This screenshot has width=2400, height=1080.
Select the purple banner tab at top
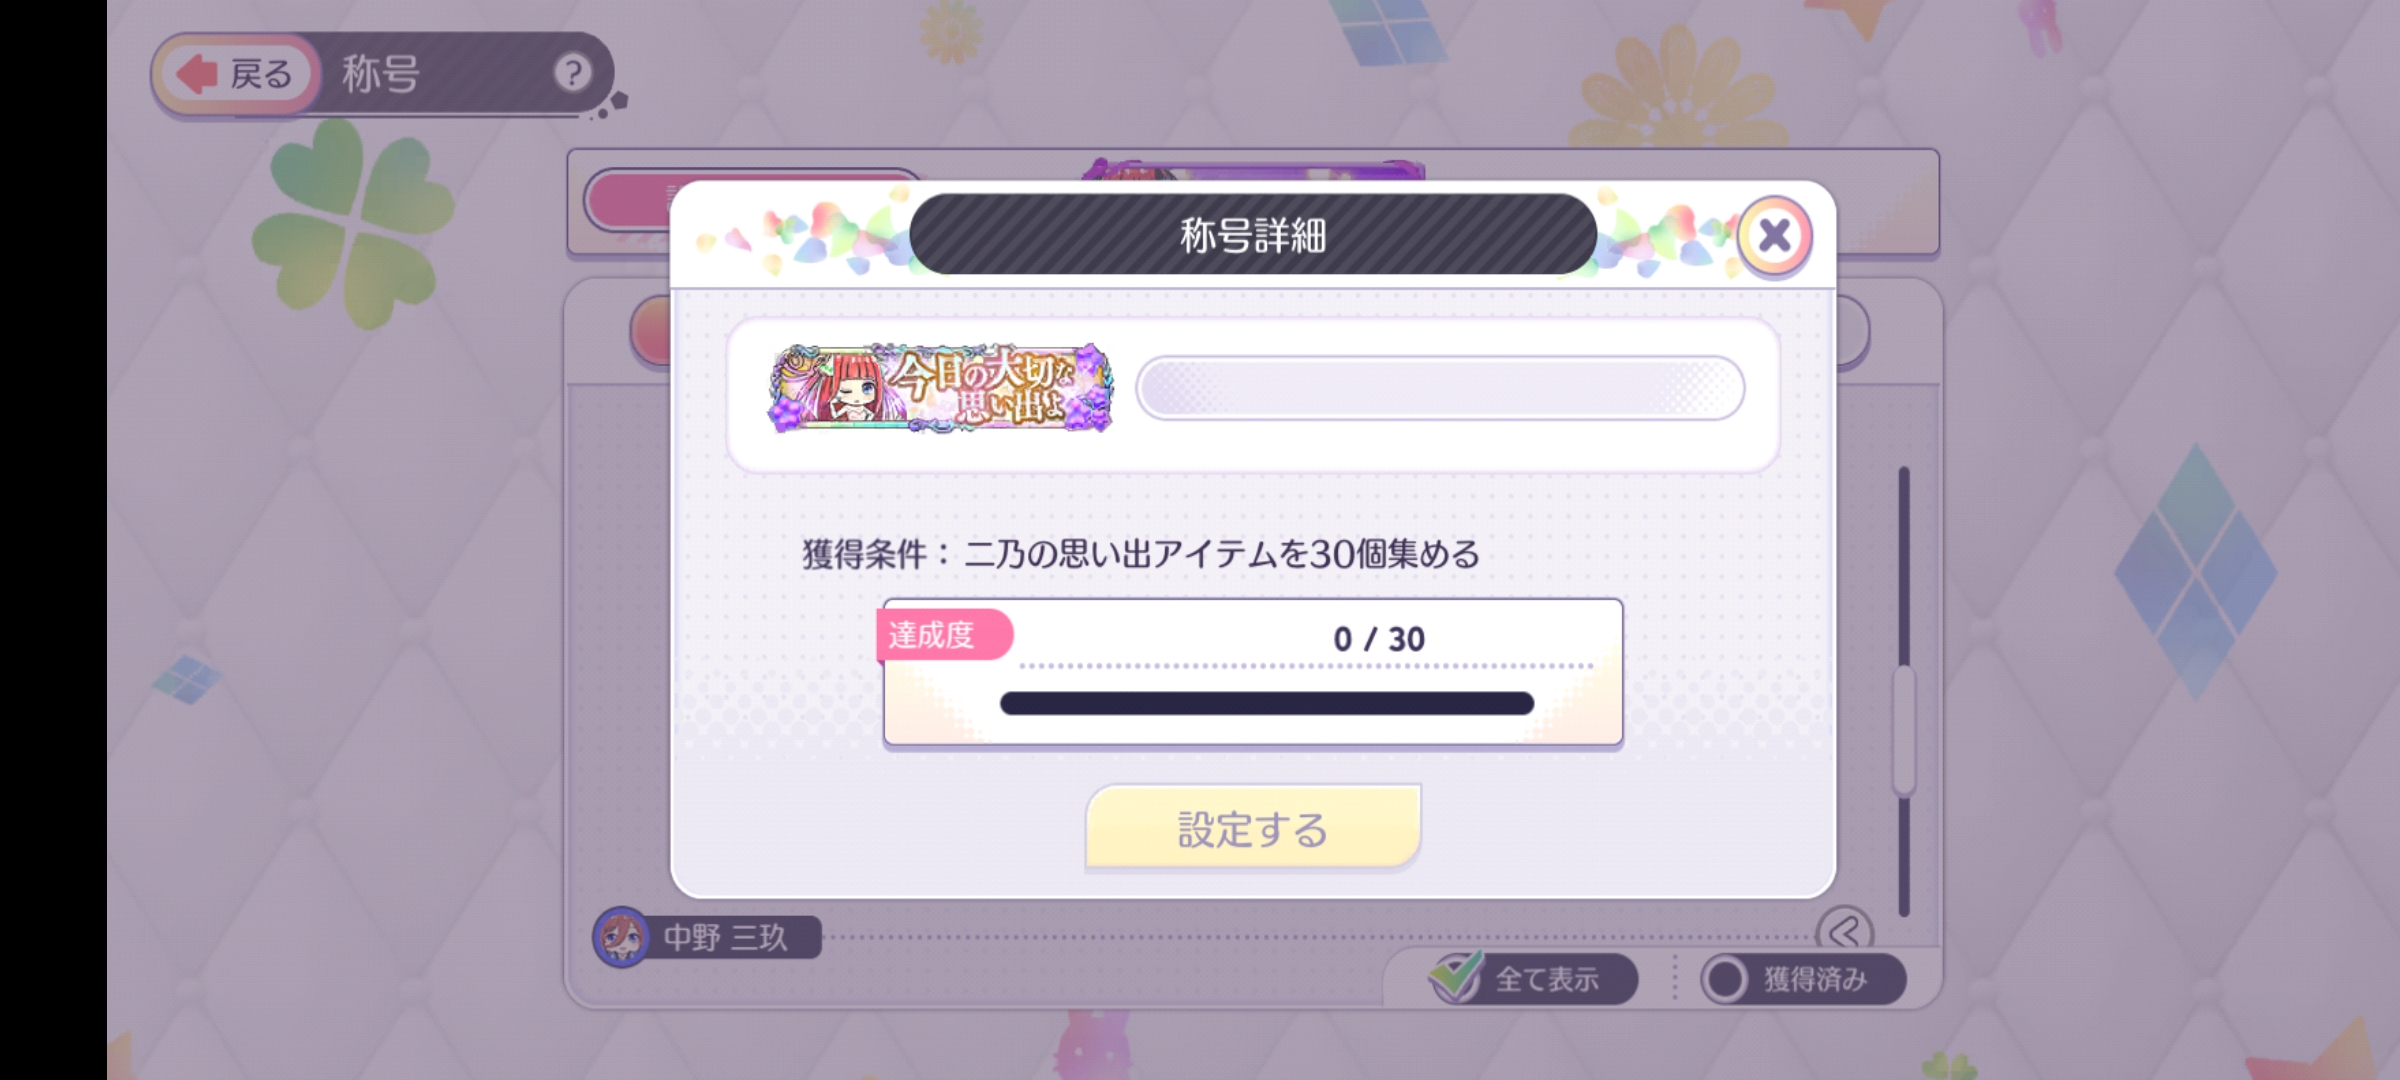pyautogui.click(x=1253, y=171)
